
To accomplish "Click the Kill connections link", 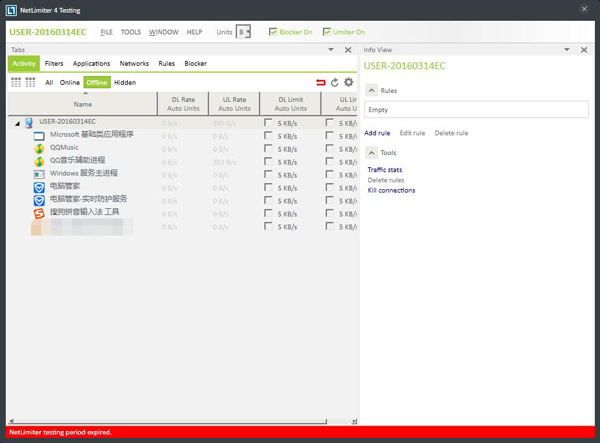I will (391, 190).
